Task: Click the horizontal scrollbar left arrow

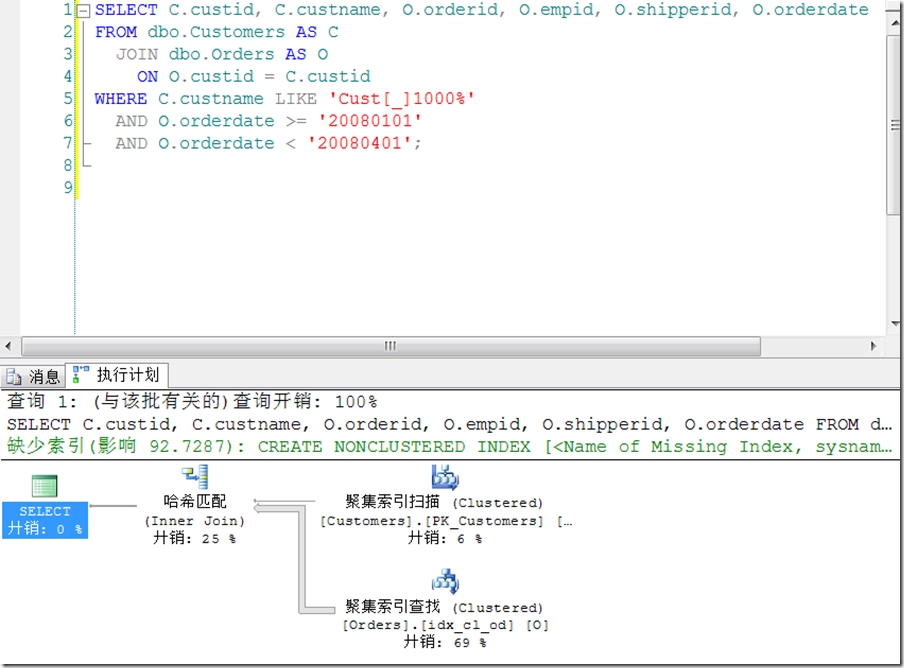Action: point(8,346)
